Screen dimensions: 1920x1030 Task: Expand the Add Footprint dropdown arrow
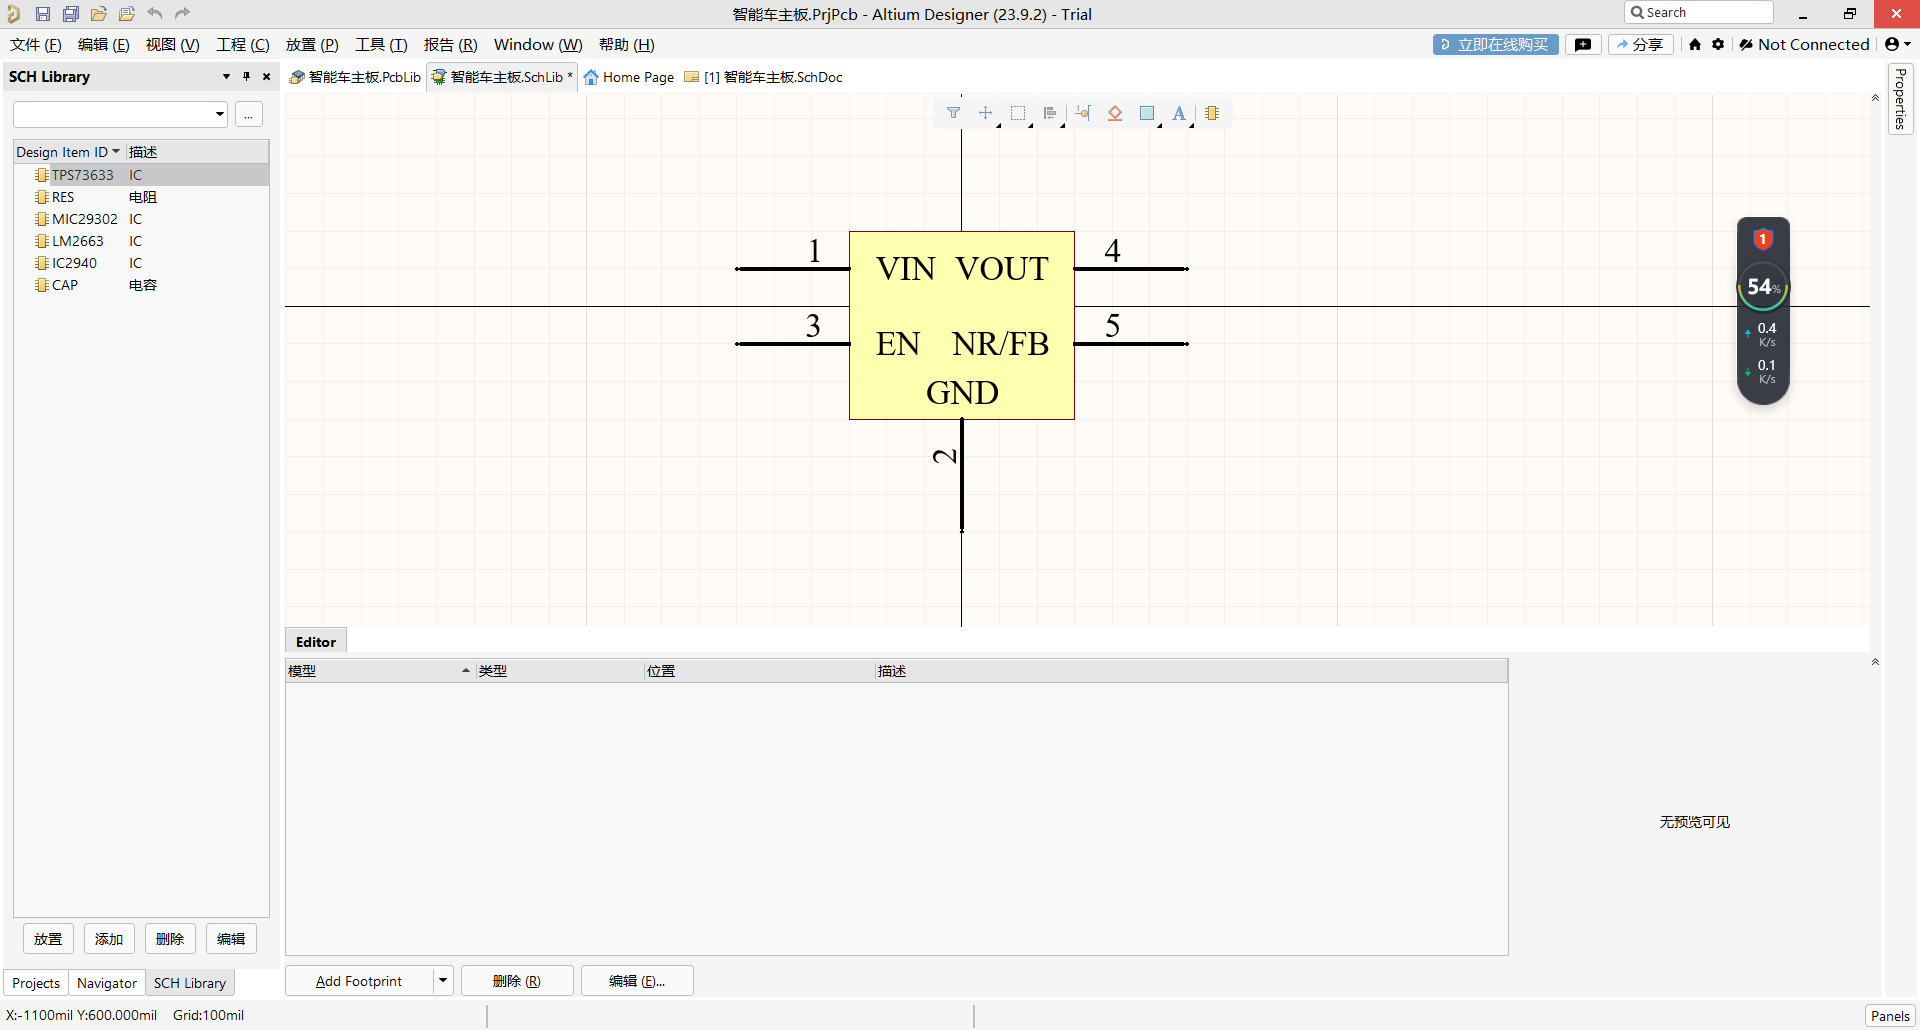443,981
